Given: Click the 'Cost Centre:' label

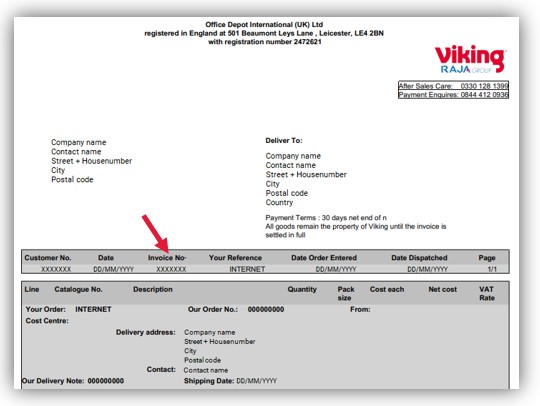Looking at the screenshot, I should [47, 321].
